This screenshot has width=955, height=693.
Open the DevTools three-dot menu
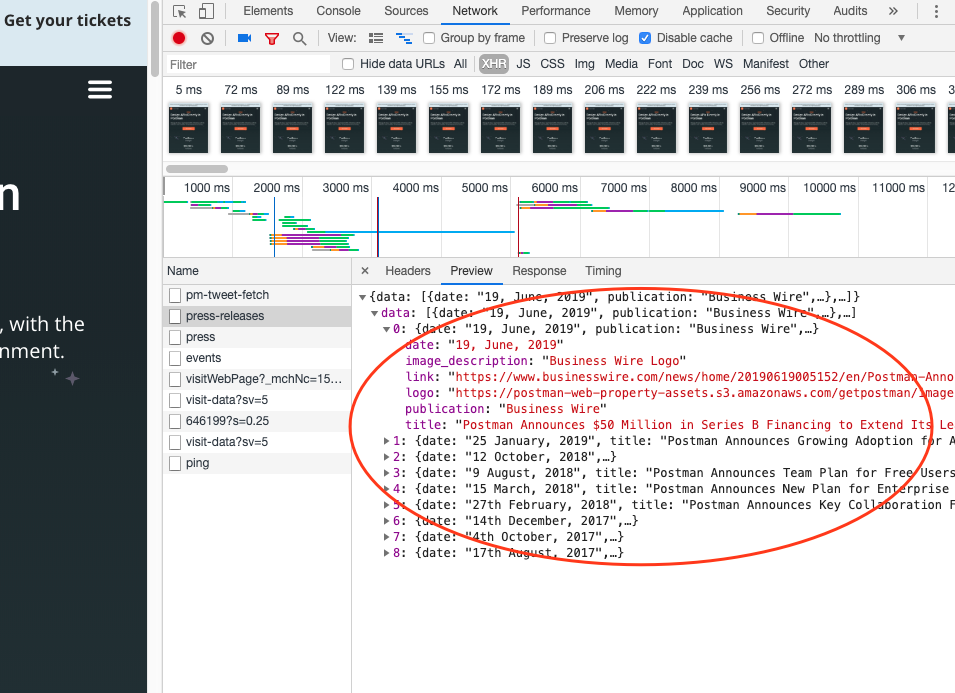click(936, 11)
